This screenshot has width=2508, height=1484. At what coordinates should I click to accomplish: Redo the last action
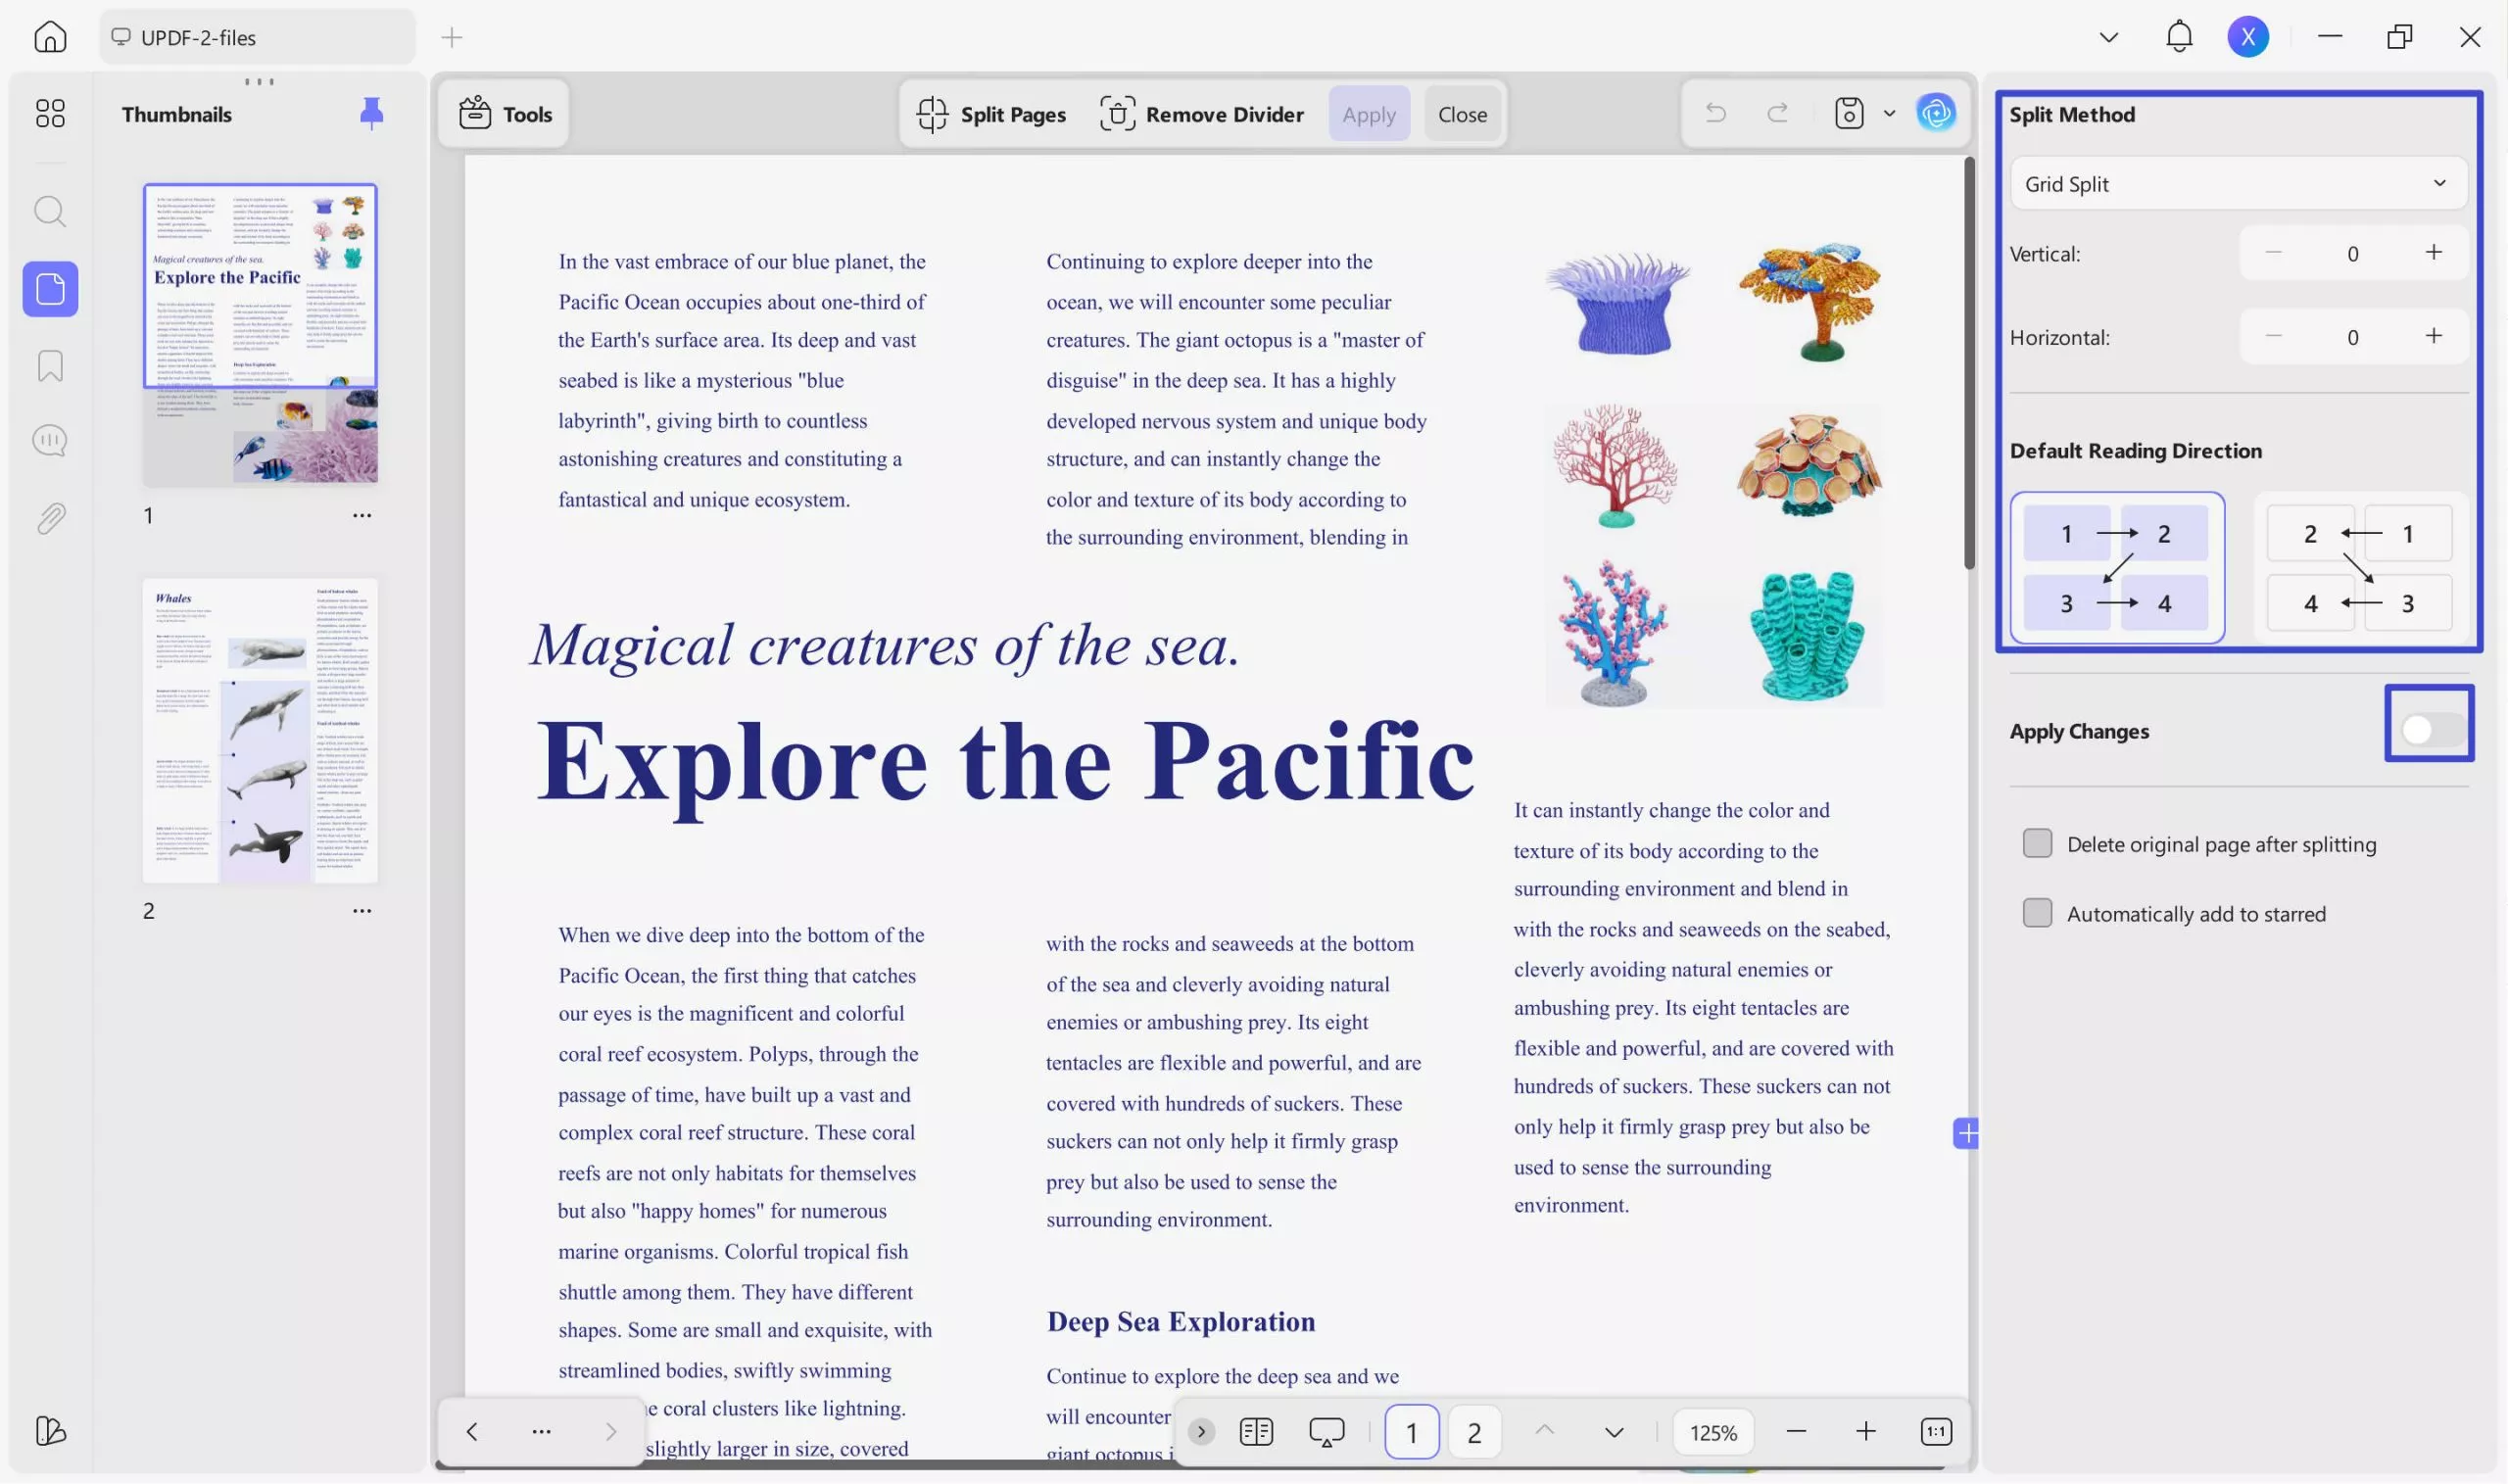(x=1777, y=113)
